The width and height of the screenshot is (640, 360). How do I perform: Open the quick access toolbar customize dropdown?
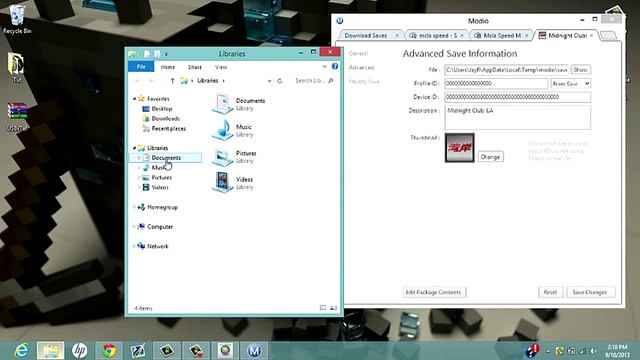pyautogui.click(x=166, y=54)
